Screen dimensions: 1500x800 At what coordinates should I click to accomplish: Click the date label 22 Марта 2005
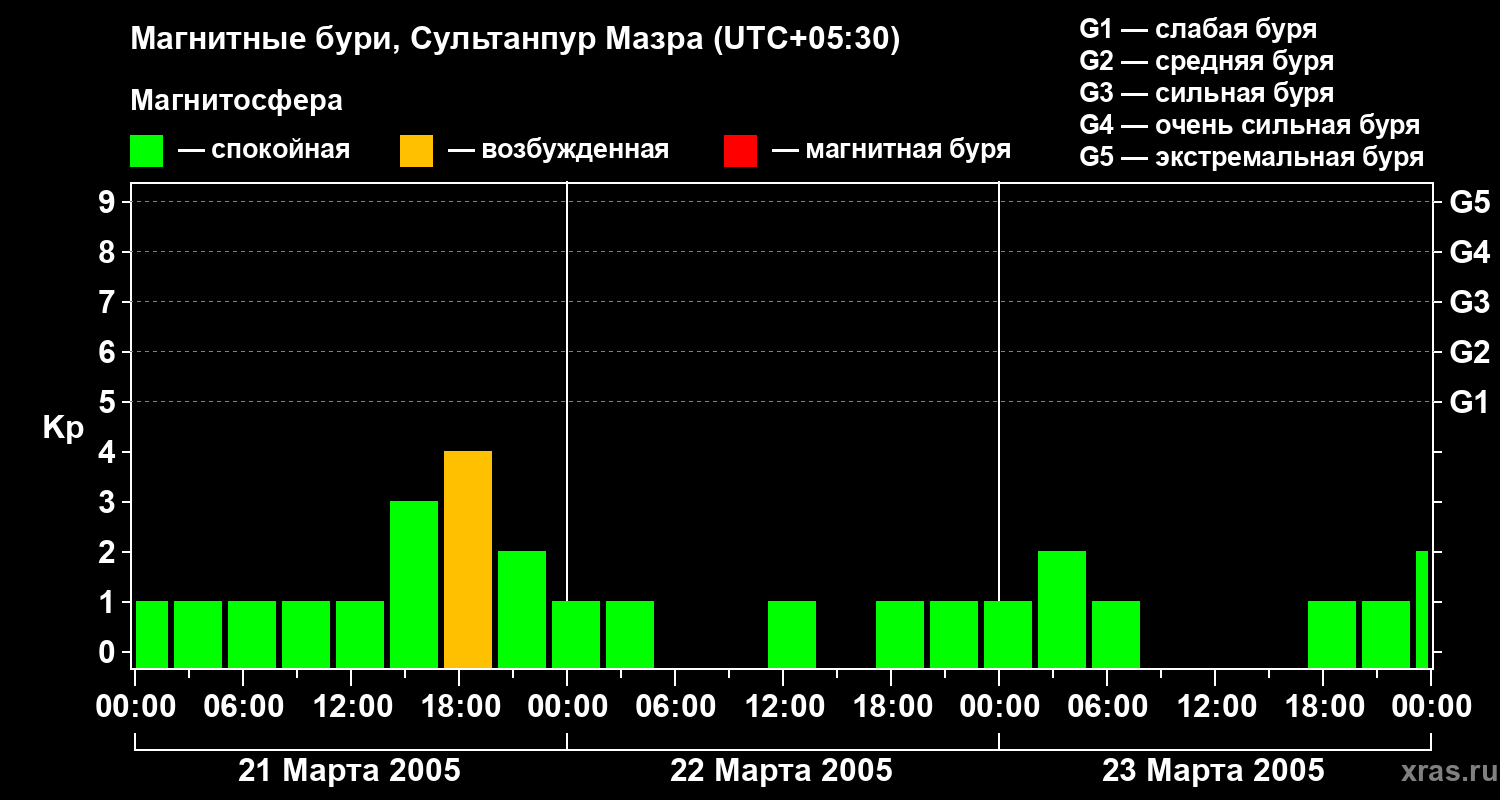781,771
